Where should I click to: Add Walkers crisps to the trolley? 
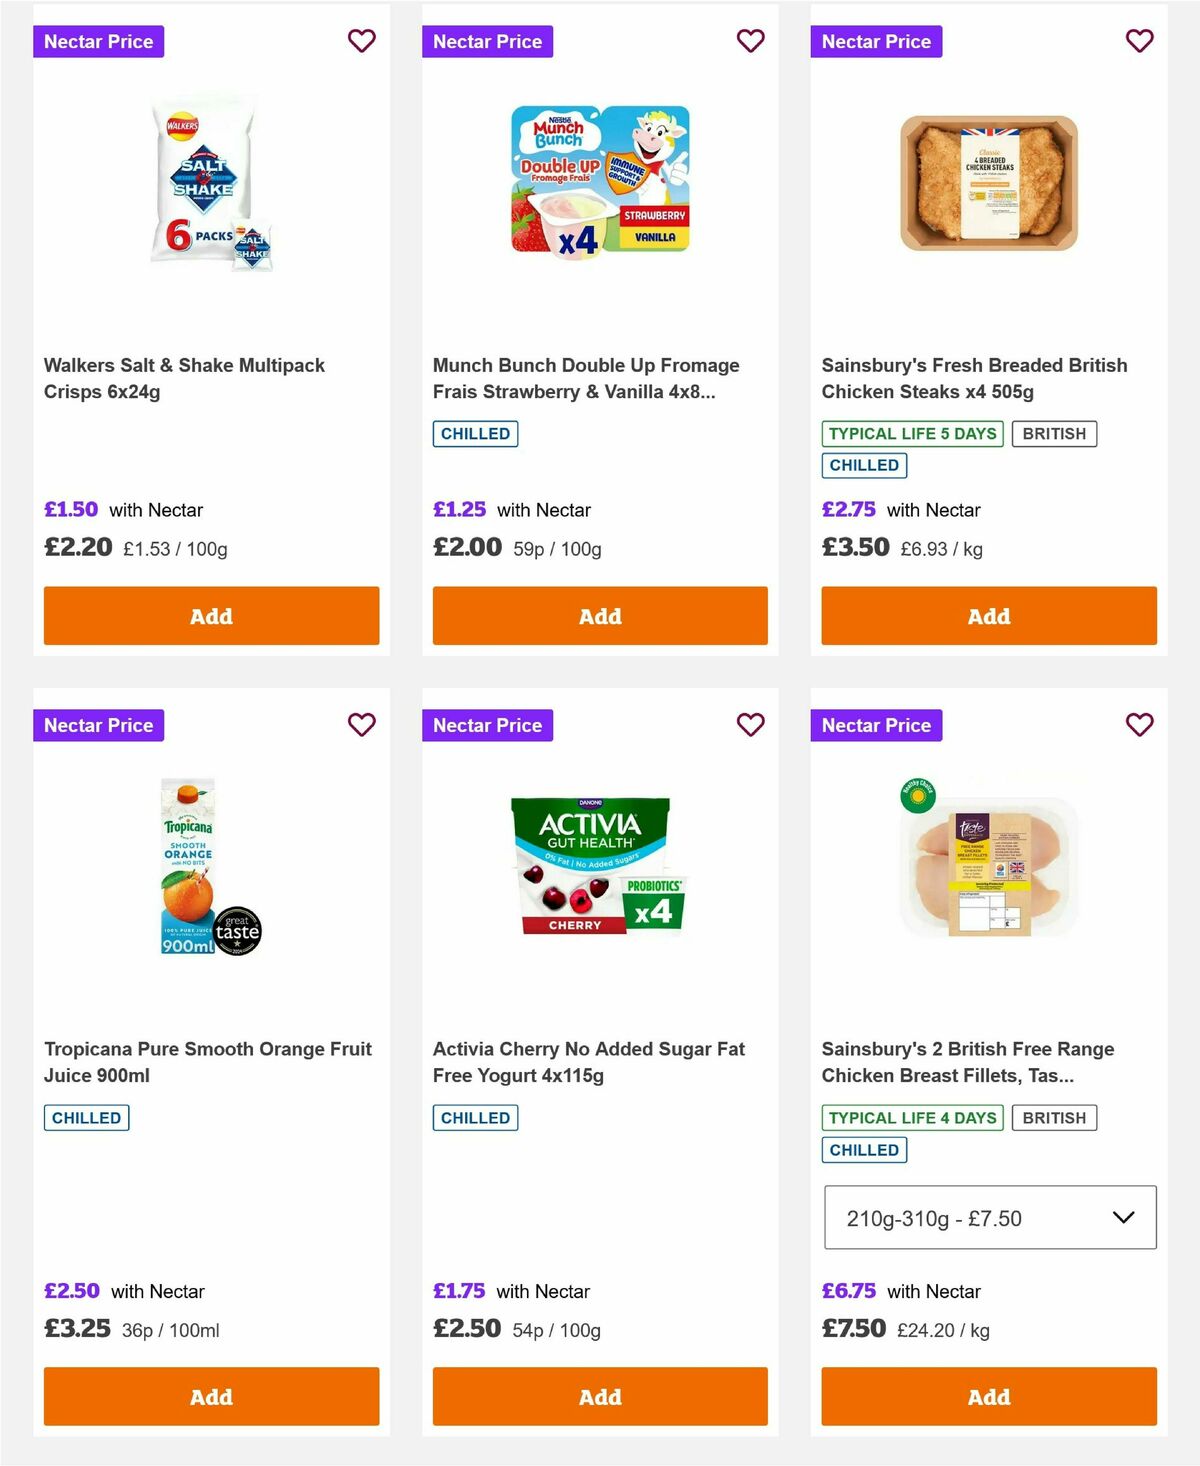click(x=211, y=616)
